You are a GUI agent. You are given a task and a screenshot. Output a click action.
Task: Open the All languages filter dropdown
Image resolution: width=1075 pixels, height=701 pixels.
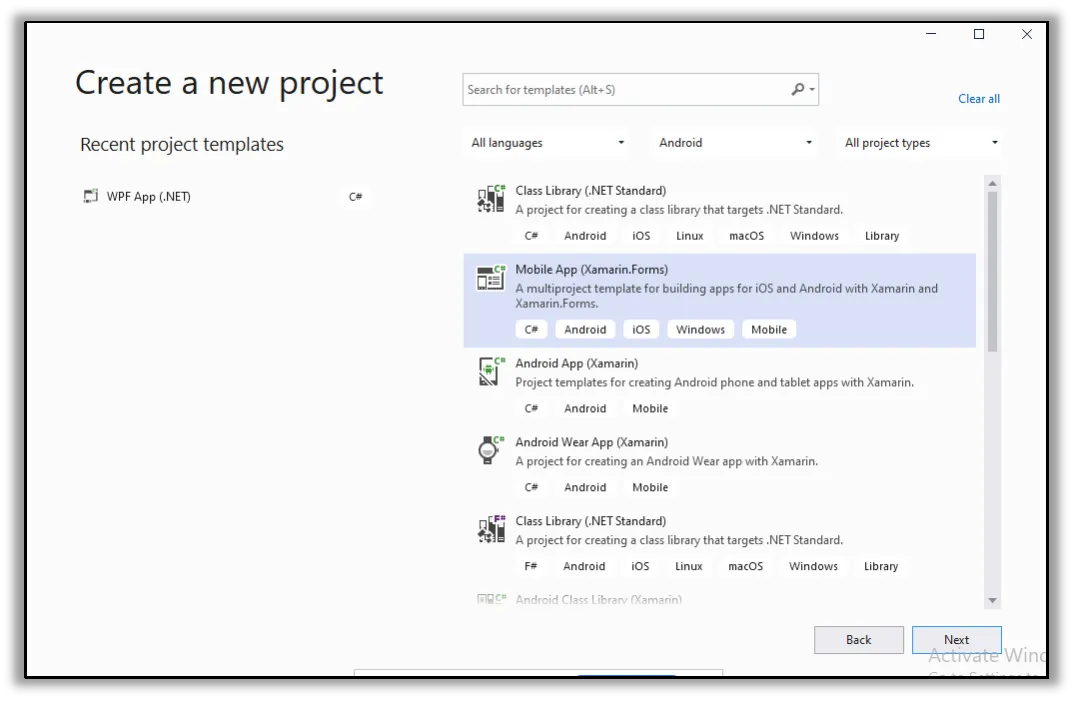click(547, 143)
